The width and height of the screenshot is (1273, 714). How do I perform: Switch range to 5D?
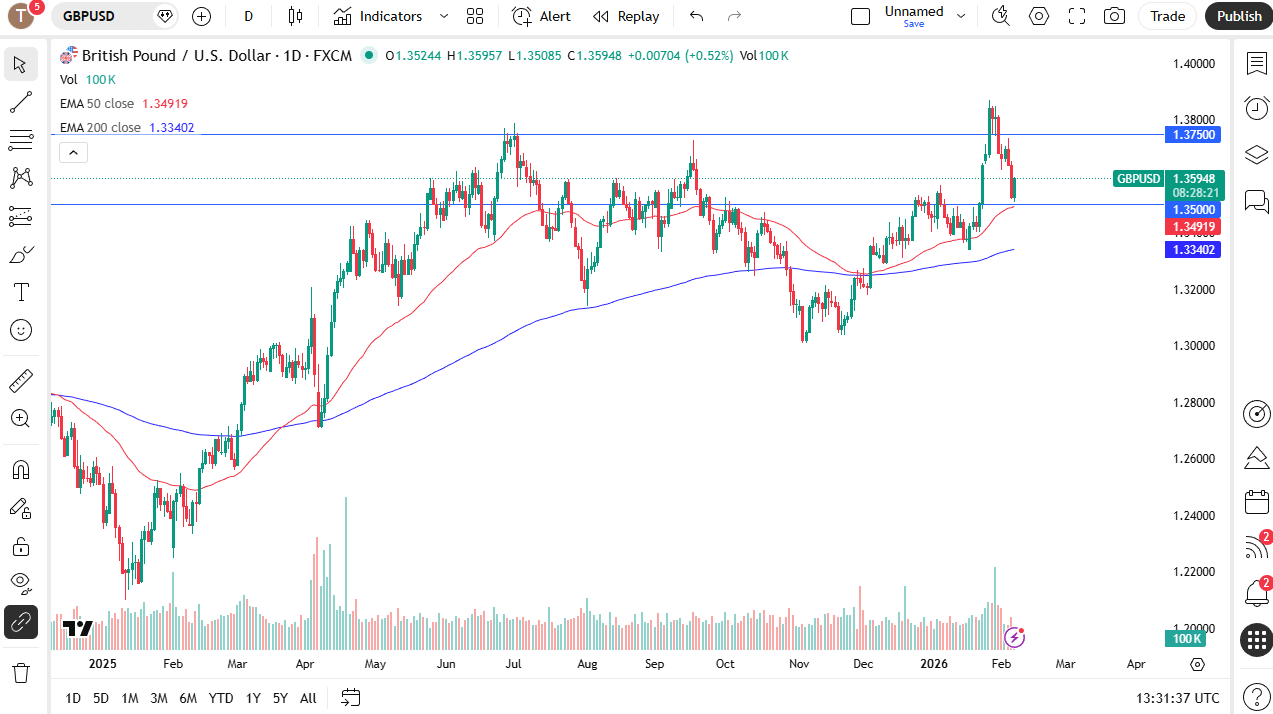[x=101, y=698]
